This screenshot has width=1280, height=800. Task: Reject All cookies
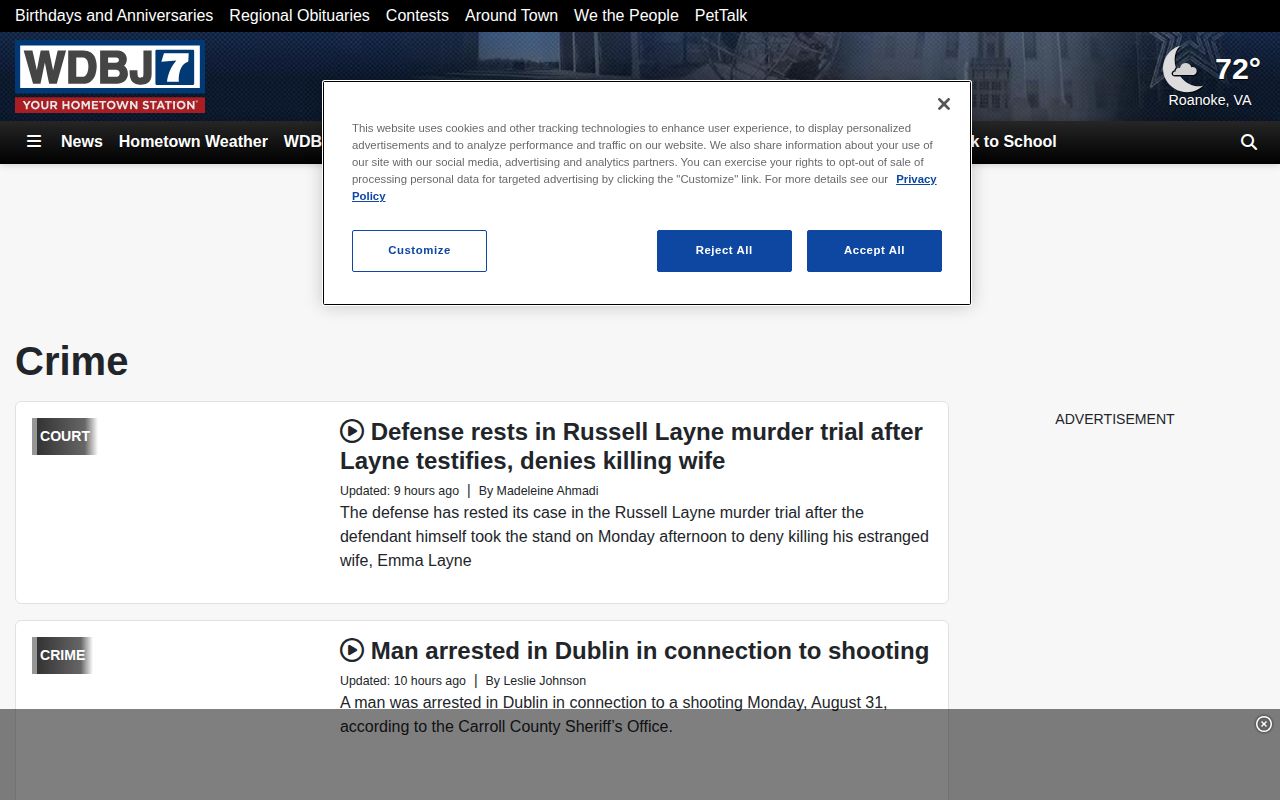724,251
